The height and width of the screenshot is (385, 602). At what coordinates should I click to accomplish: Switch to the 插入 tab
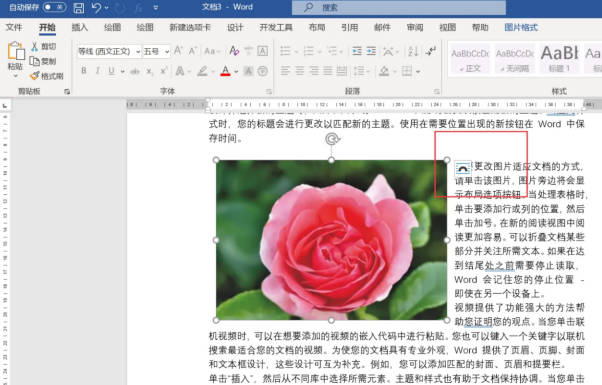[79, 27]
